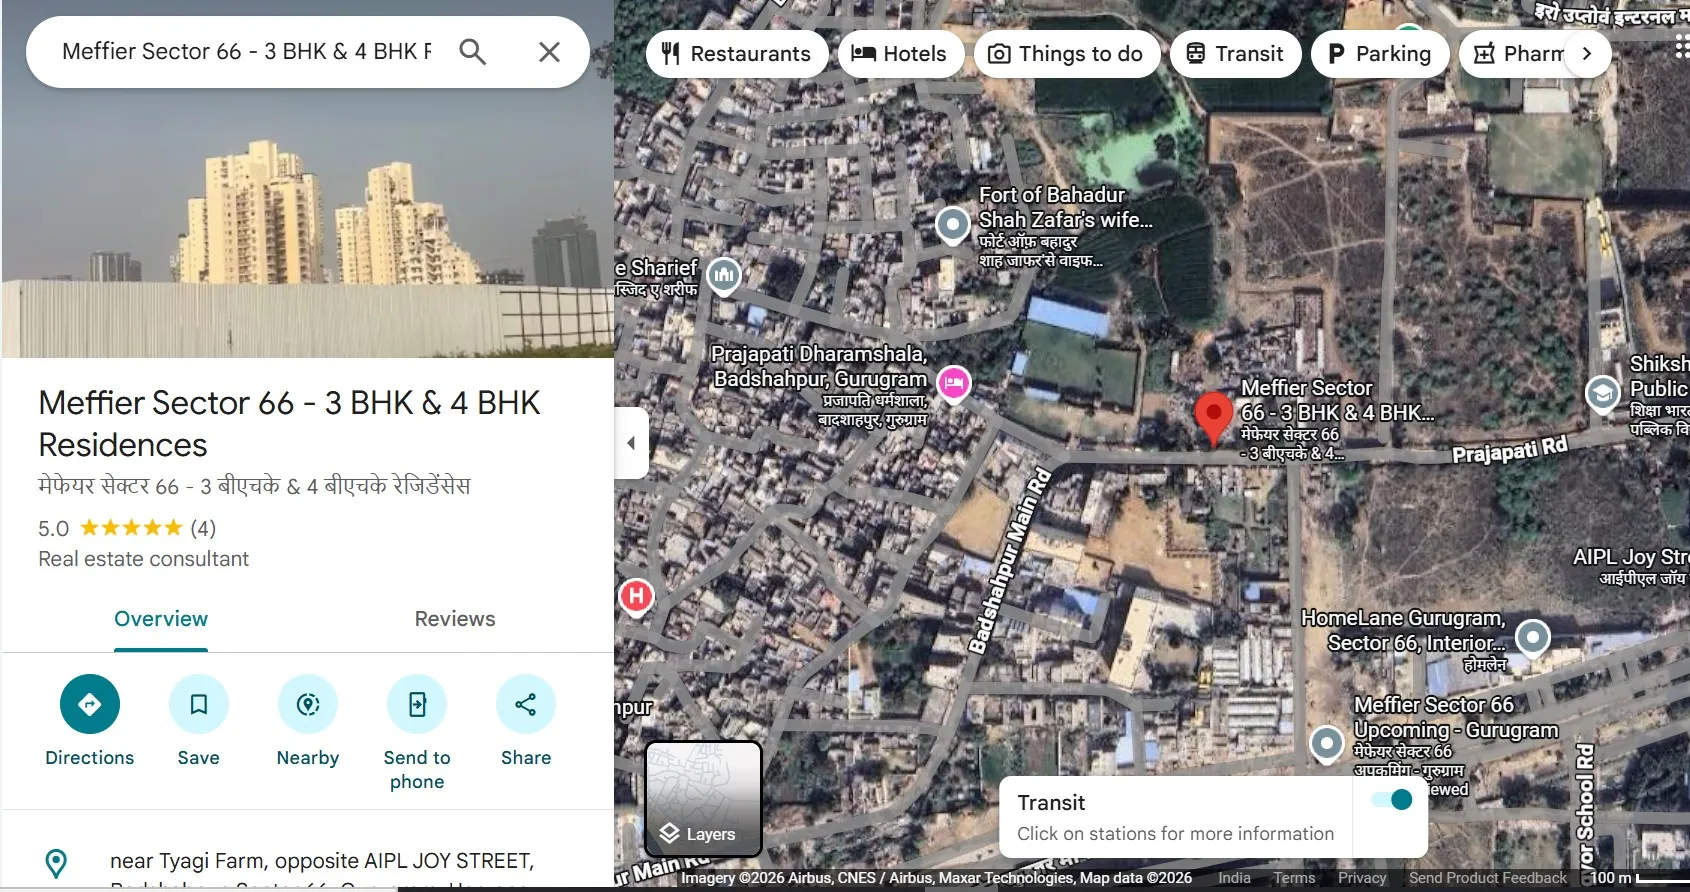1690x892 pixels.
Task: Click the address location pin icon
Action: [x=57, y=863]
